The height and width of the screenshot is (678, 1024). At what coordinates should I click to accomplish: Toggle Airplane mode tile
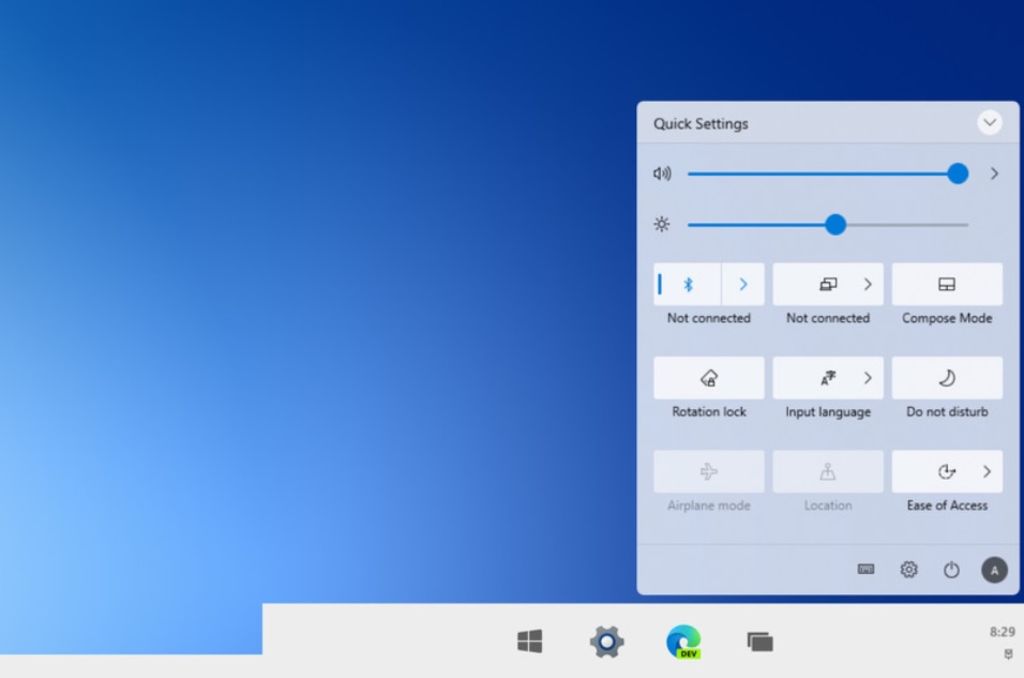(x=709, y=471)
